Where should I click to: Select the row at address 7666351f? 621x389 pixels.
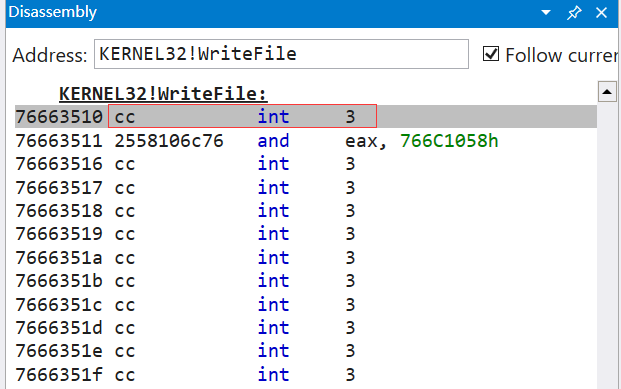[x=306, y=375]
